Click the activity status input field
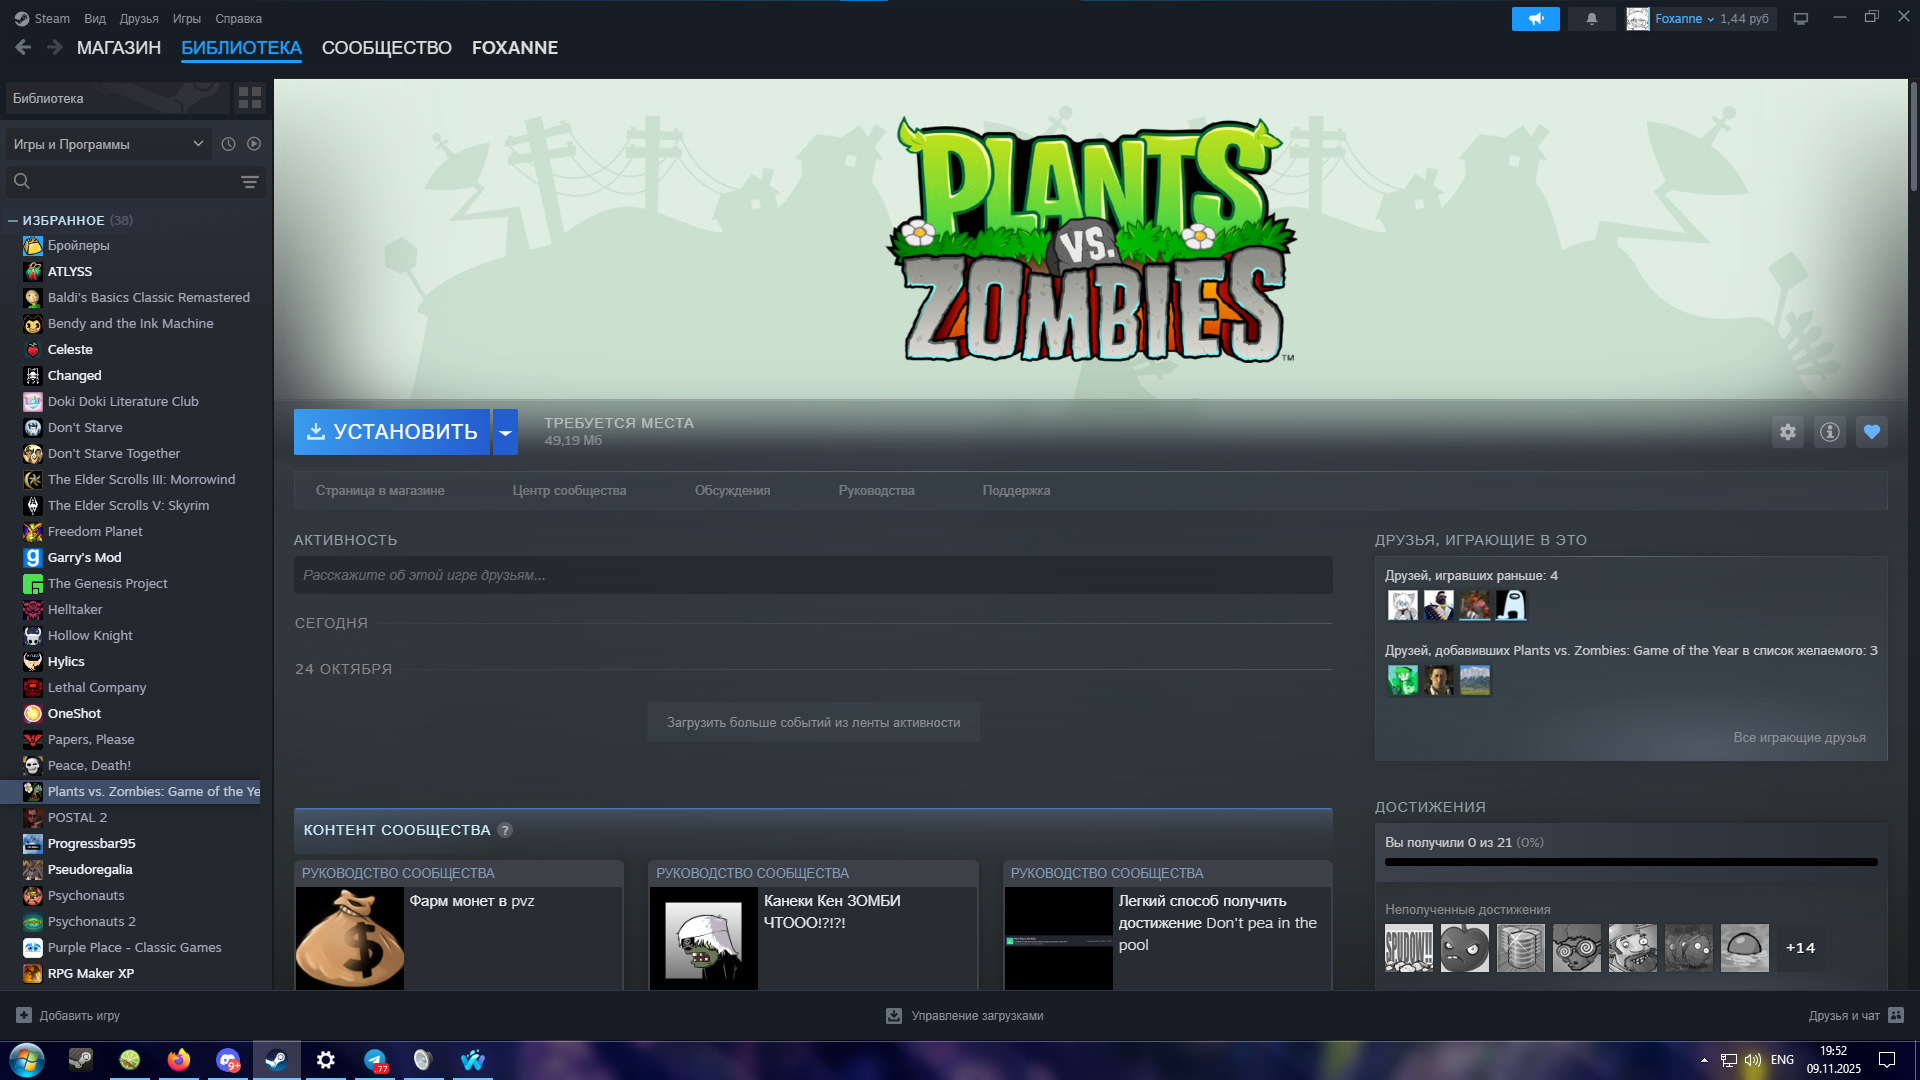 812,575
